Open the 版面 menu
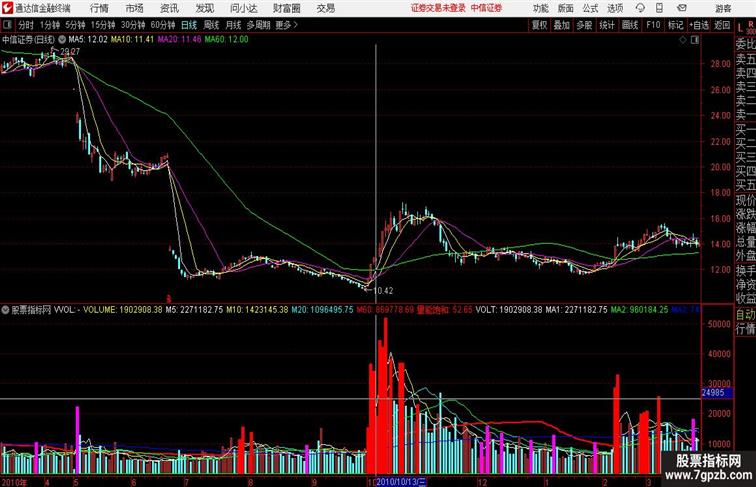Screen dimensions: 756x487 [x=566, y=8]
